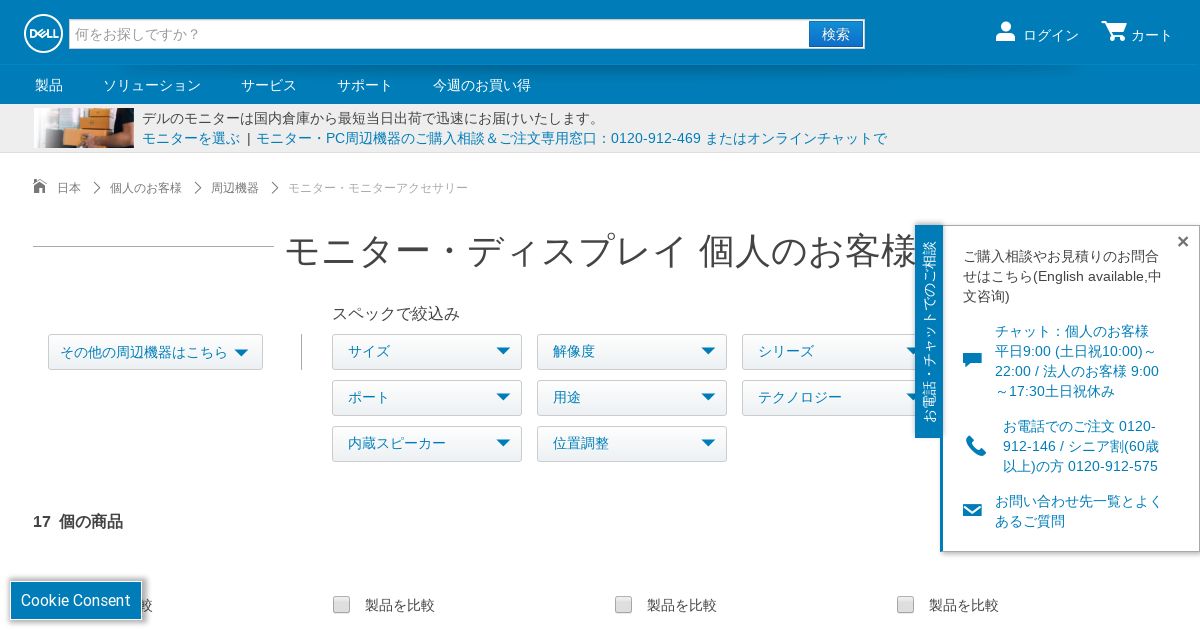Click the vertical お電話・チャットでのご相談 tab
This screenshot has height=630, width=1200.
click(x=929, y=331)
